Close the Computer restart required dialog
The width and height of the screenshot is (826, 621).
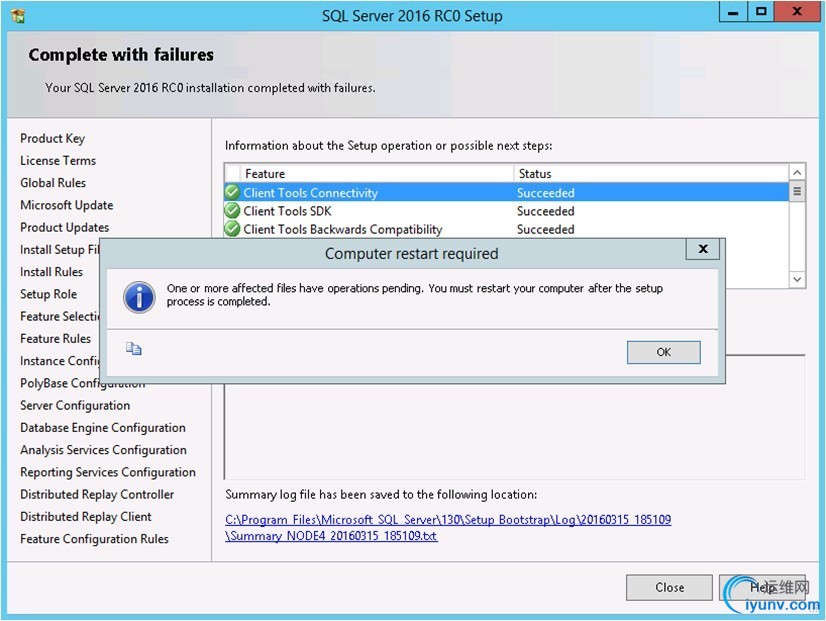point(703,249)
